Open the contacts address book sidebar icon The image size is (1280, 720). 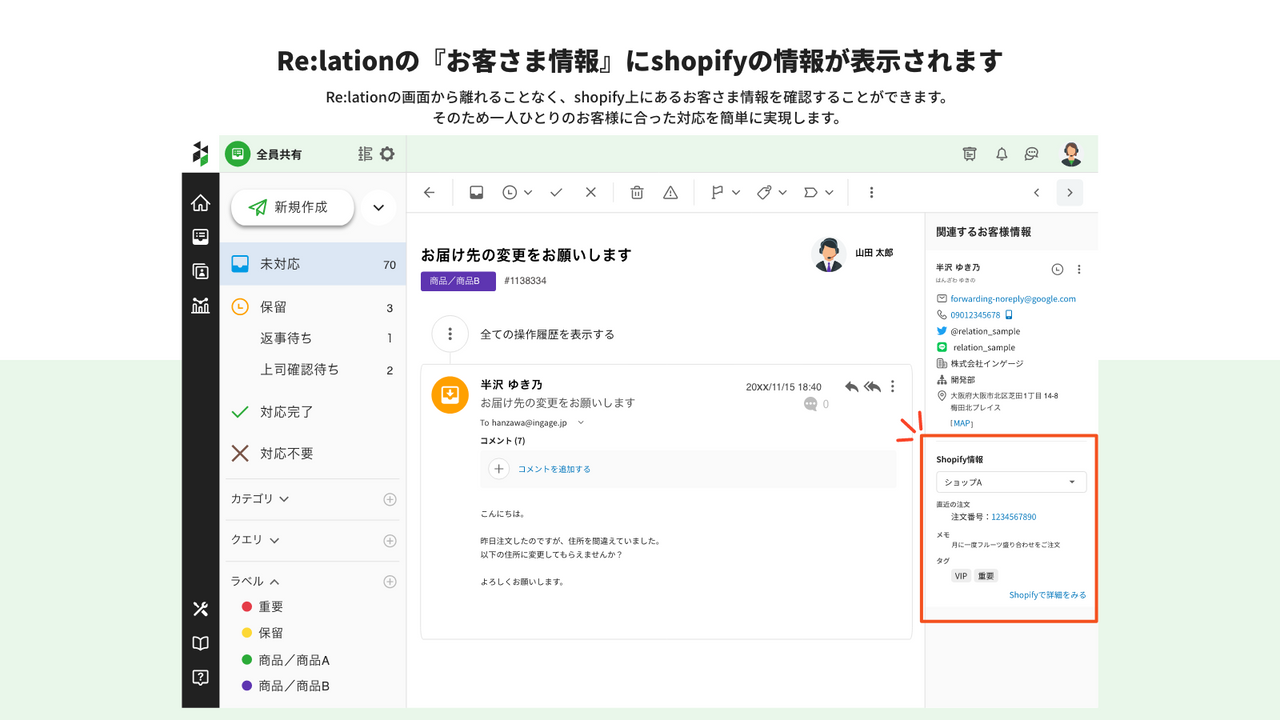point(200,271)
